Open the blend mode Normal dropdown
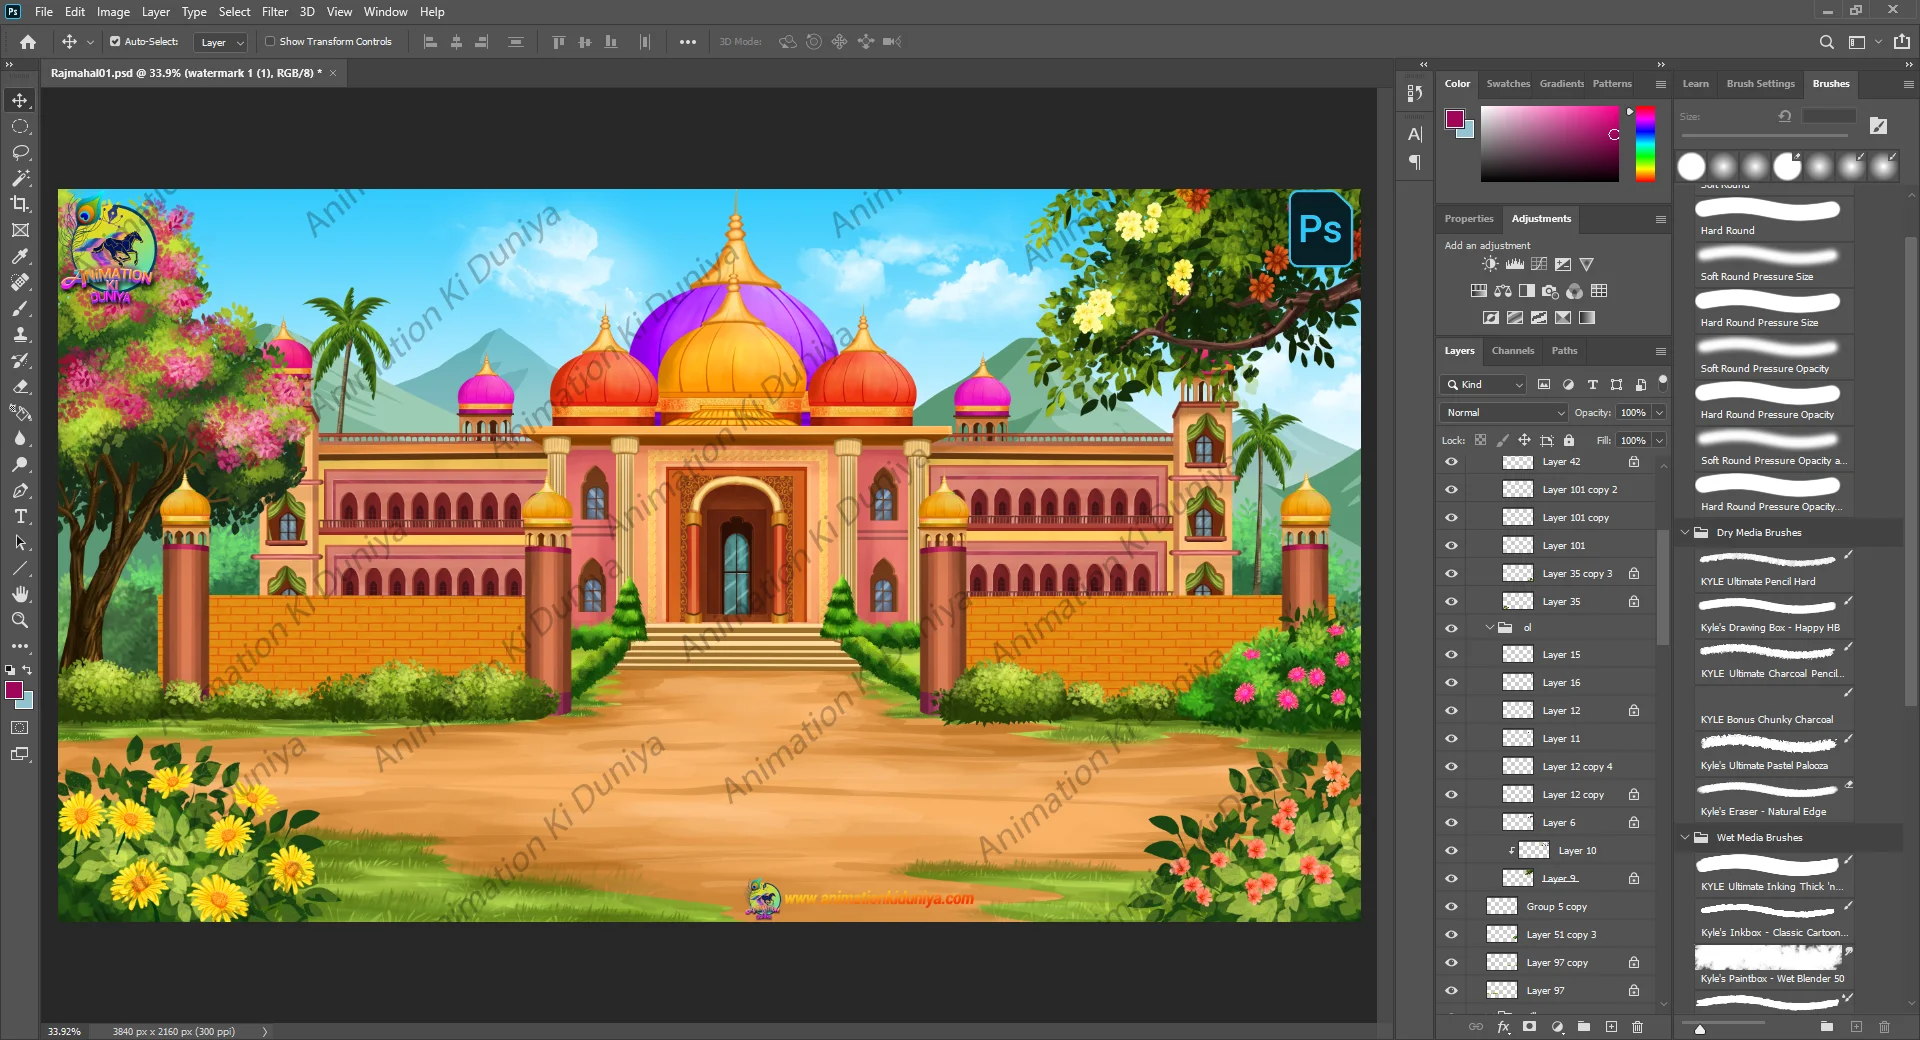This screenshot has width=1920, height=1040. point(1503,413)
